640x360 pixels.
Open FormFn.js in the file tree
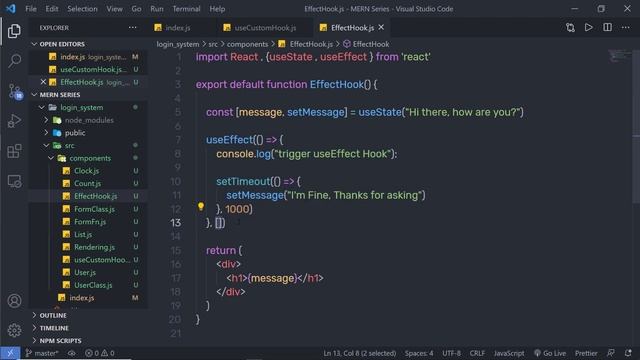[90, 221]
